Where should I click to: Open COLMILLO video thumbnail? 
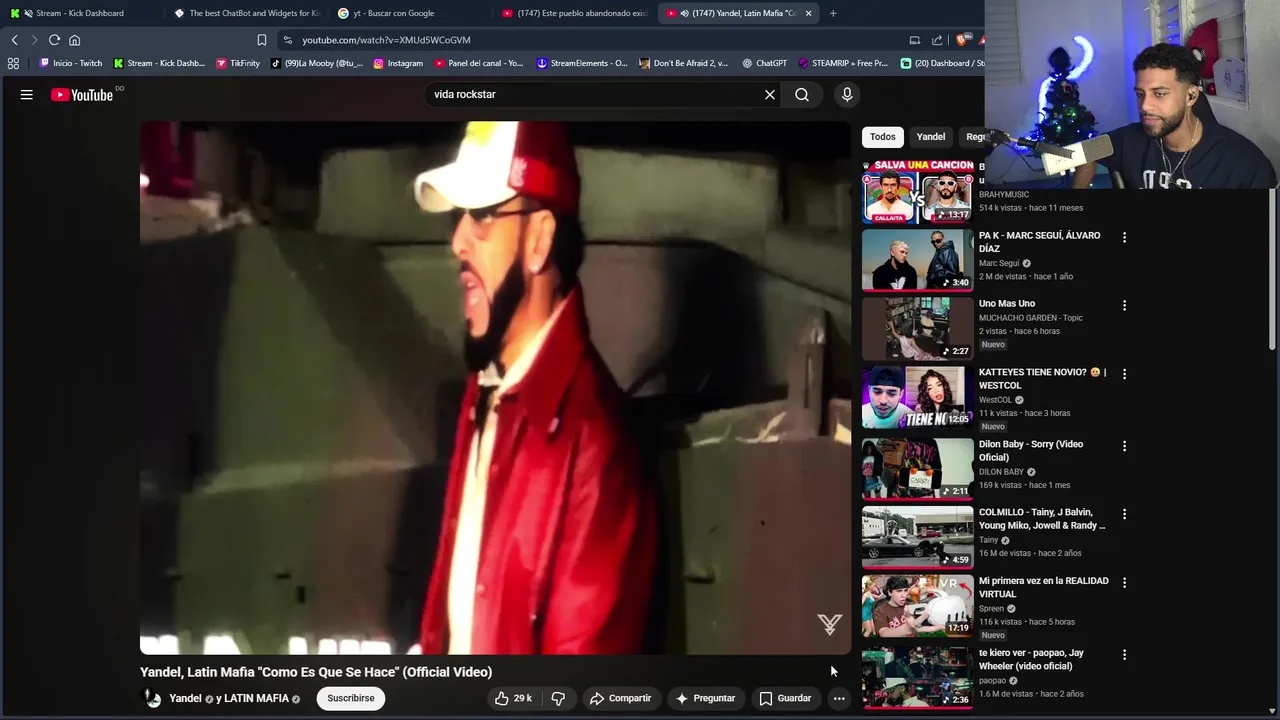[917, 537]
